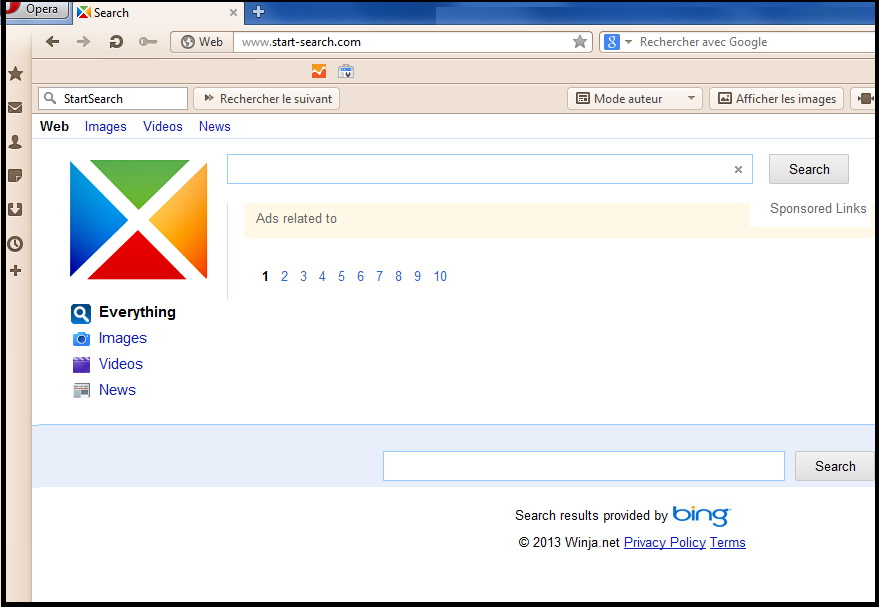Open the Contacts panel in sidebar

pos(16,142)
